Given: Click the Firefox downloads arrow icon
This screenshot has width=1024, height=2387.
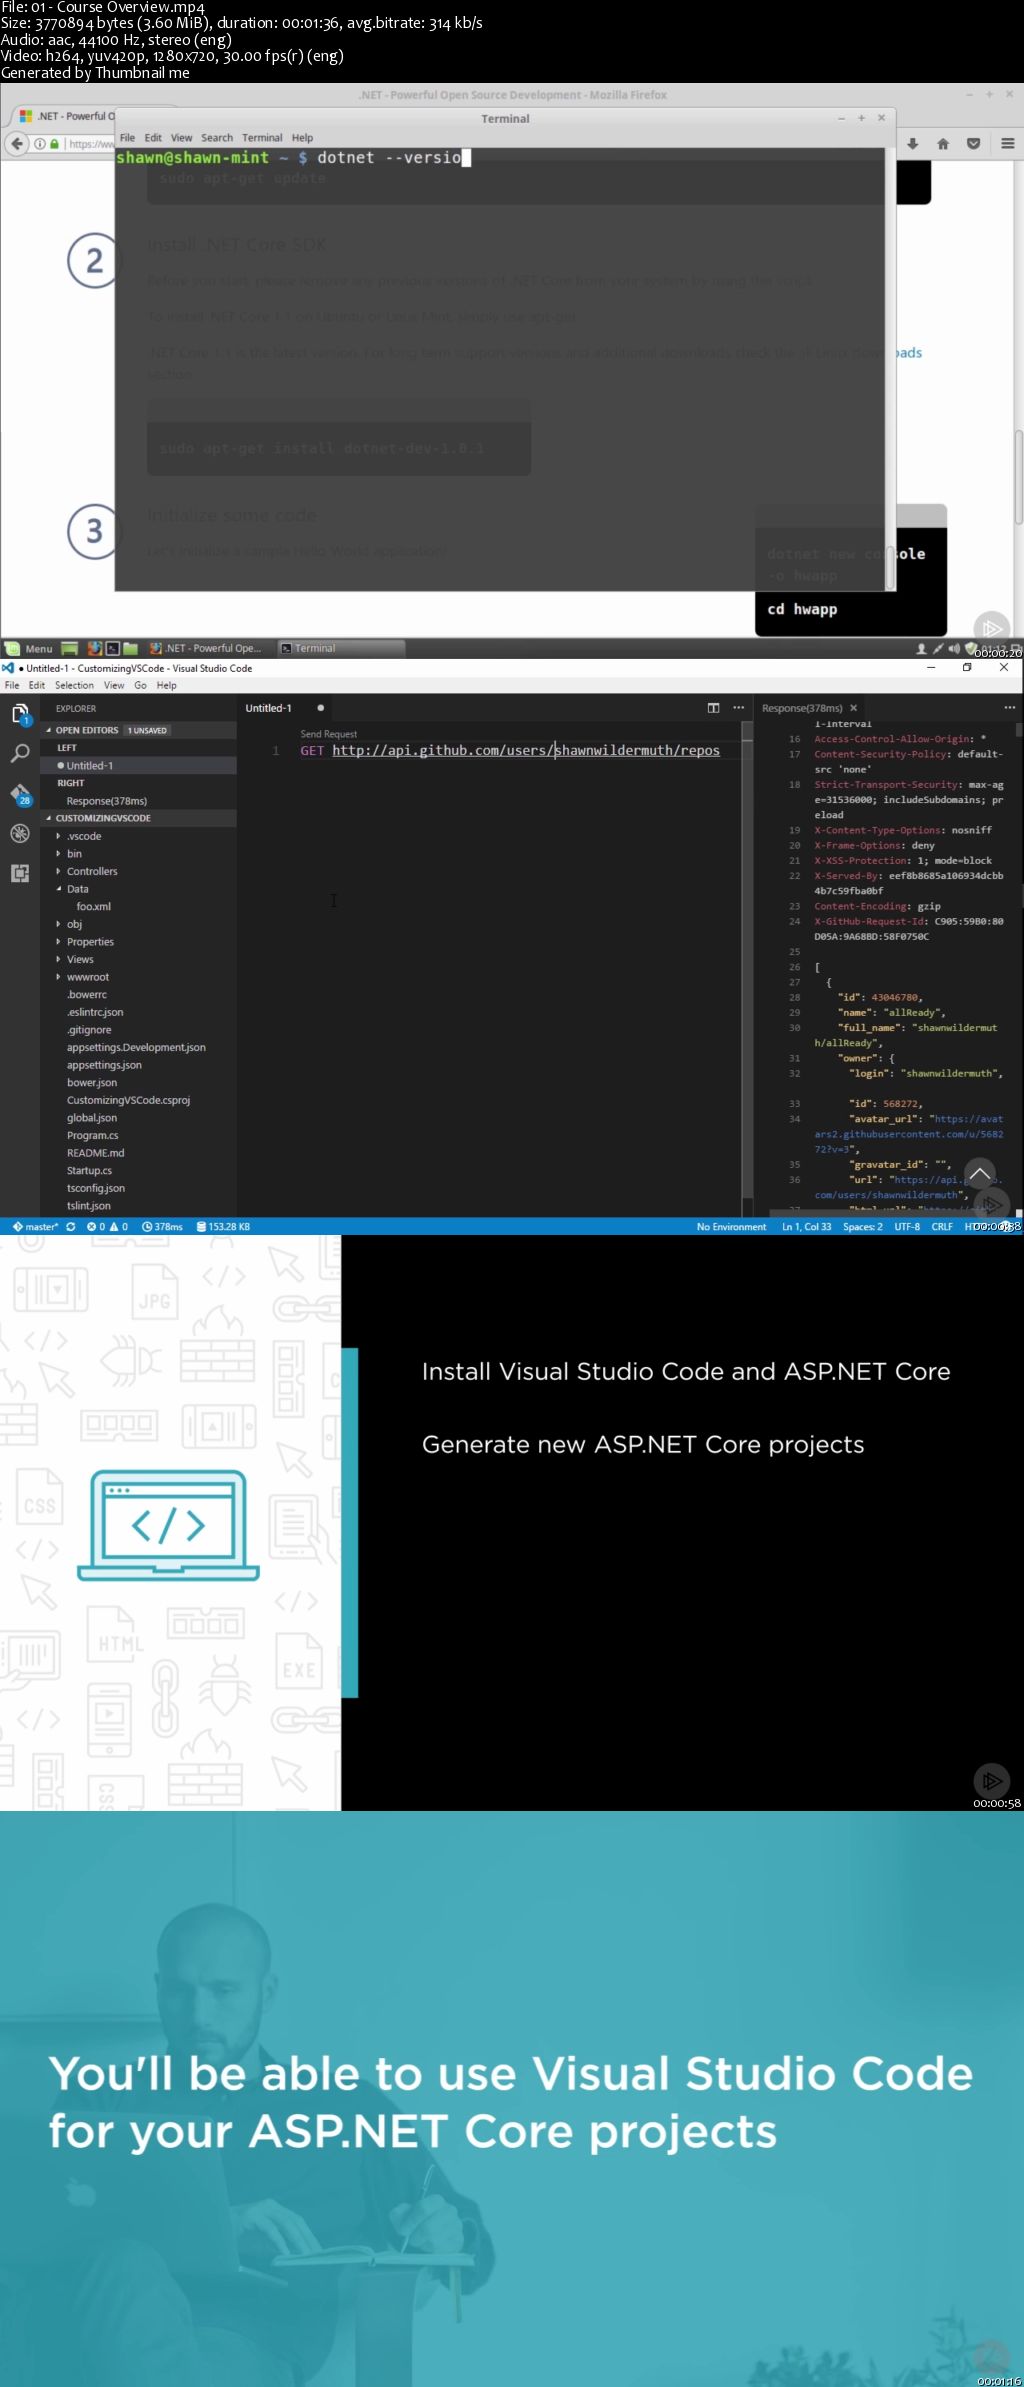Looking at the screenshot, I should pos(913,144).
